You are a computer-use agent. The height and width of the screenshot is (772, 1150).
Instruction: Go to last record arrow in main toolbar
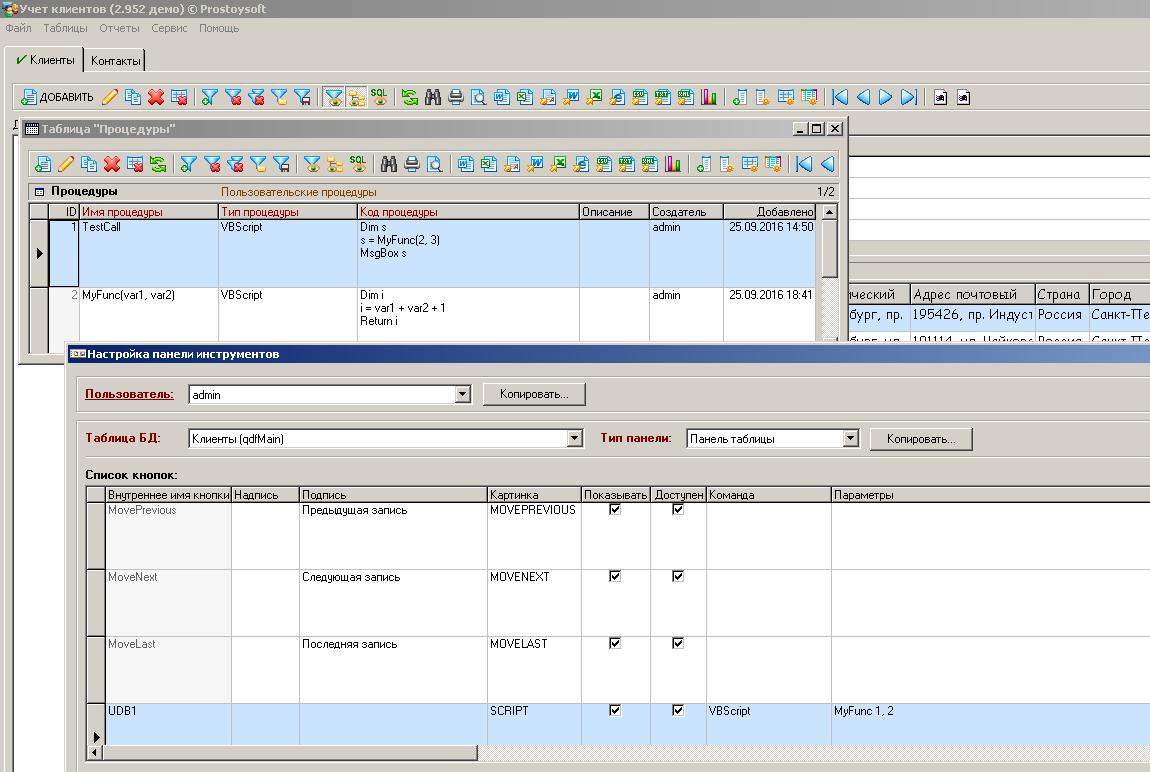point(908,97)
